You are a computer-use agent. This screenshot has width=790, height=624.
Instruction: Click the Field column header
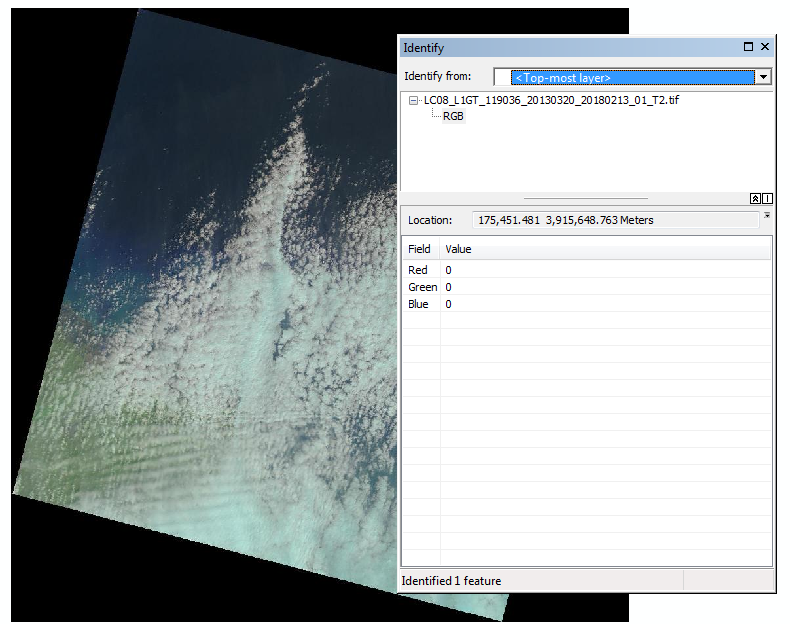[420, 249]
